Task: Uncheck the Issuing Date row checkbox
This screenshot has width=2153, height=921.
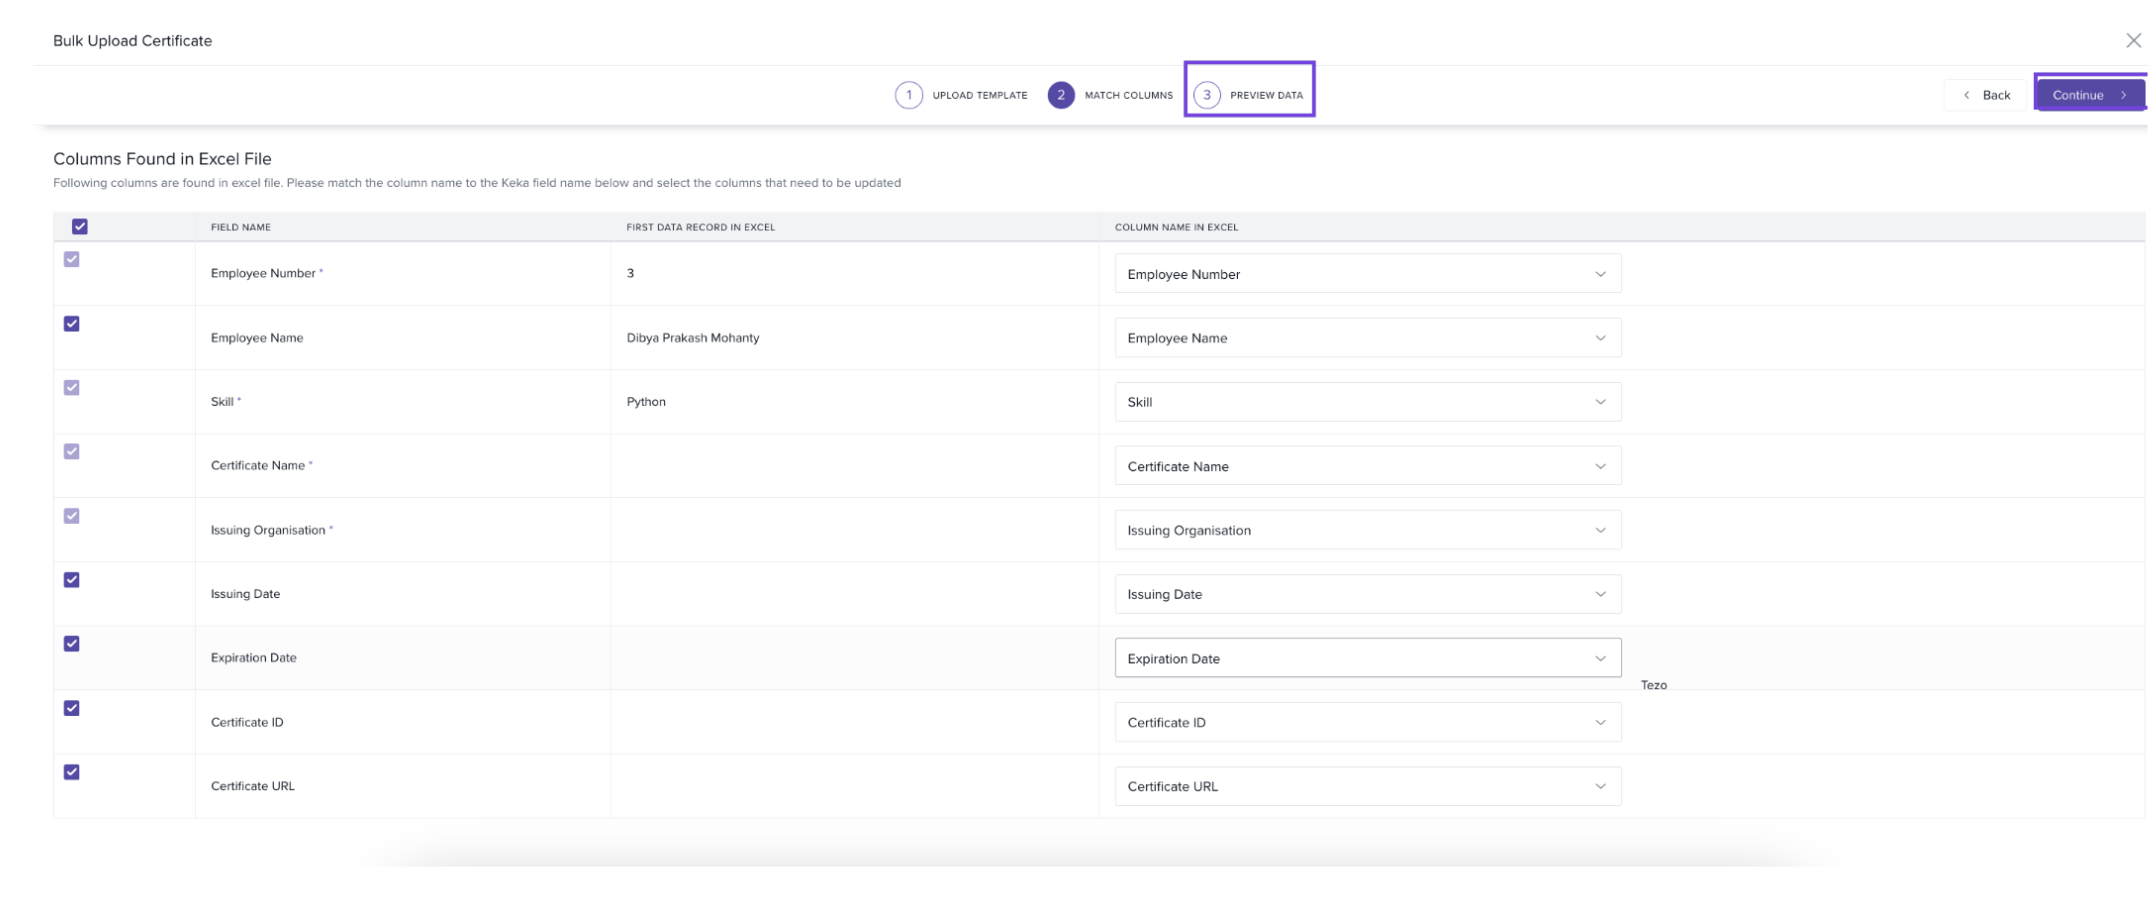Action: pos(72,580)
